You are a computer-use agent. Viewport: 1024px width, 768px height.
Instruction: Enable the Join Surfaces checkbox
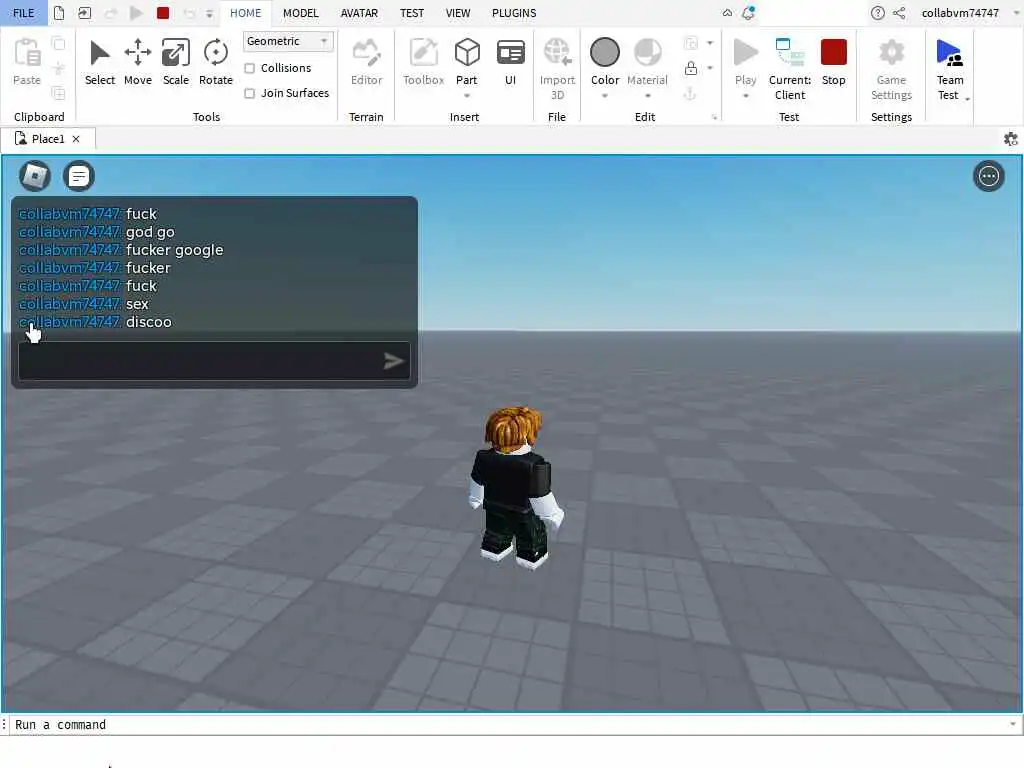click(x=249, y=93)
